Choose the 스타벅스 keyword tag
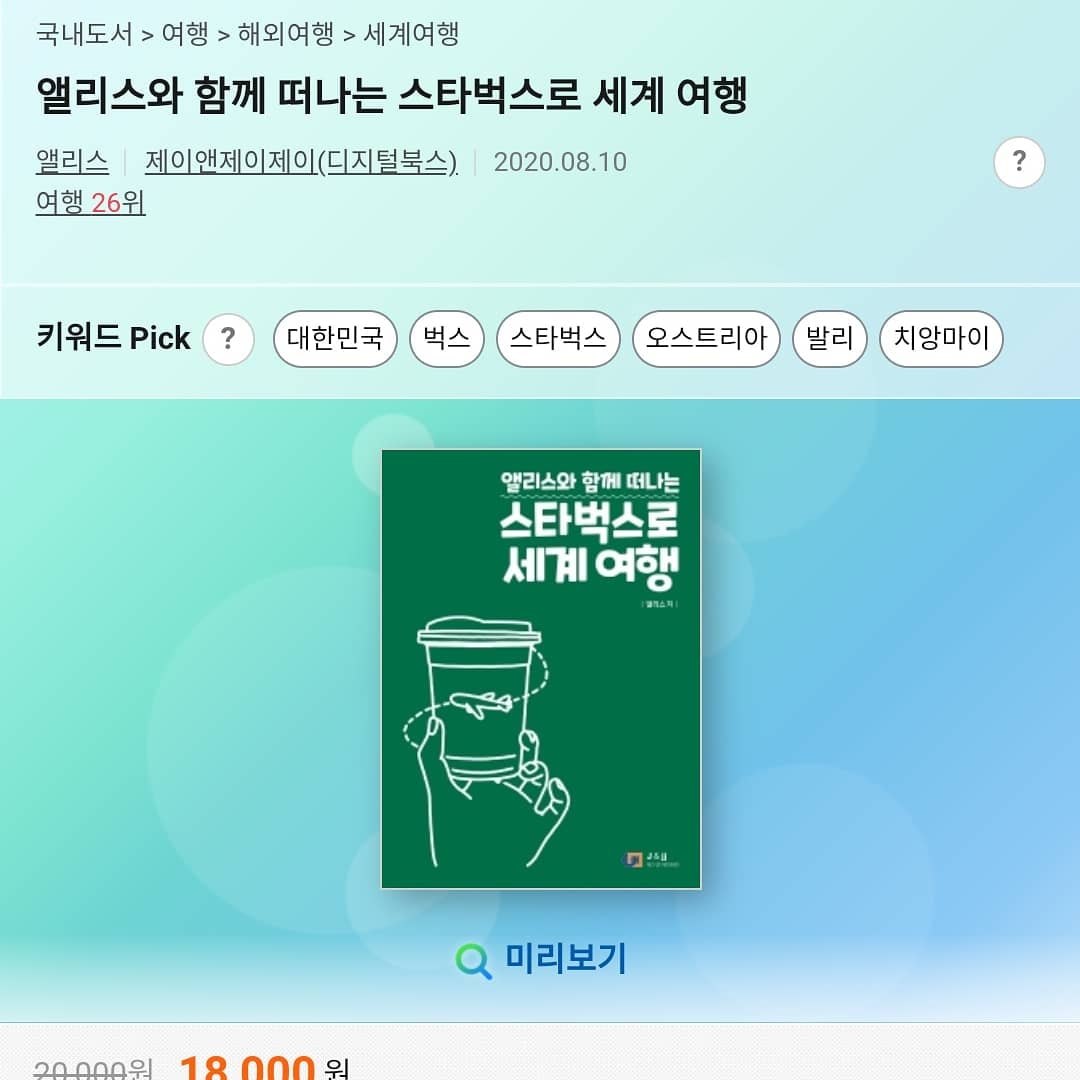1080x1080 pixels. tap(558, 338)
